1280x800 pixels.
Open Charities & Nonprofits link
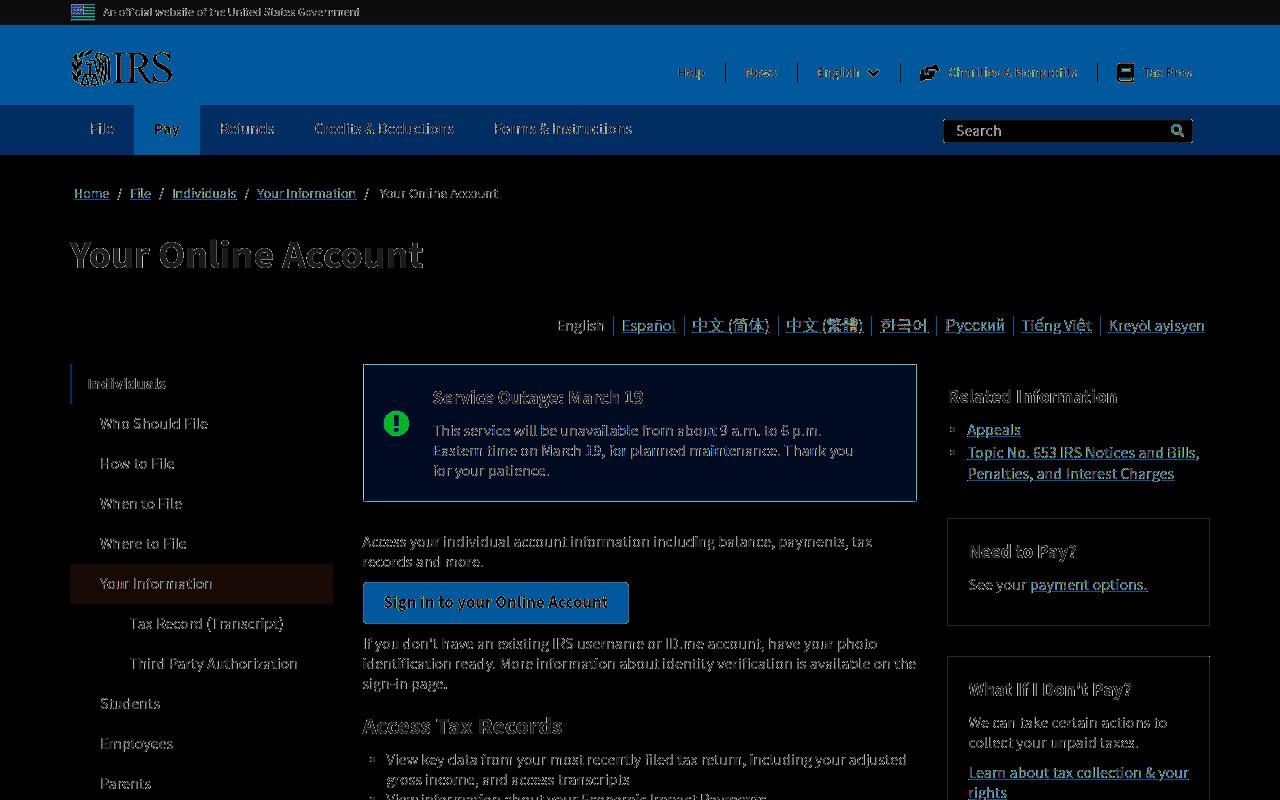(x=1013, y=72)
